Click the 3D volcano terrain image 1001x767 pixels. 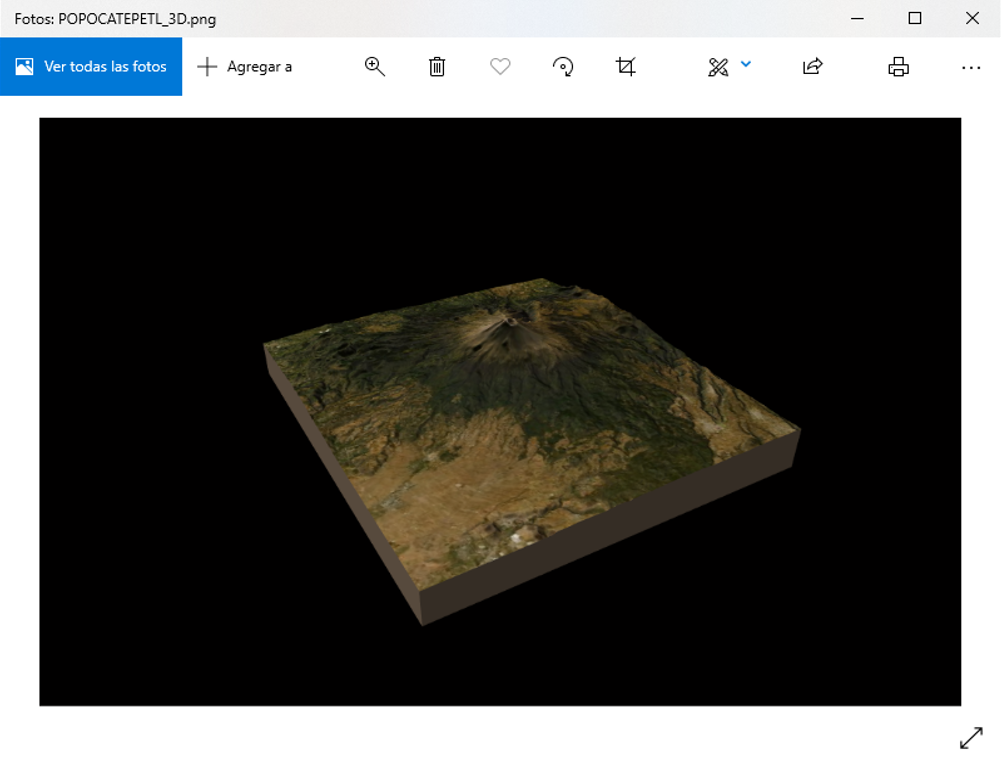tap(530, 440)
